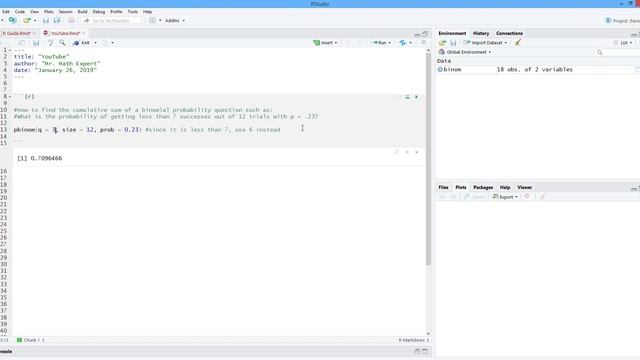Click the editor vertical scrollbar
This screenshot has height=360, width=640.
(x=428, y=159)
